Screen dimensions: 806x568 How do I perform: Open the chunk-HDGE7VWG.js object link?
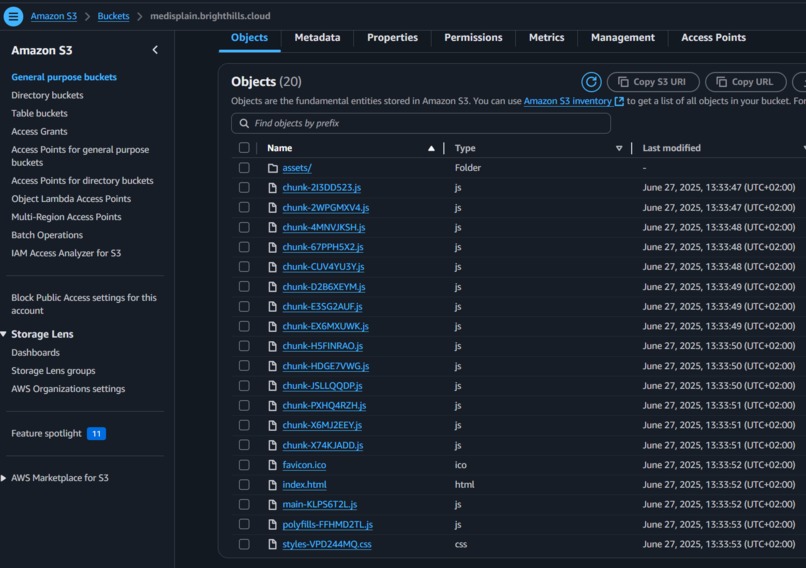[325, 367]
